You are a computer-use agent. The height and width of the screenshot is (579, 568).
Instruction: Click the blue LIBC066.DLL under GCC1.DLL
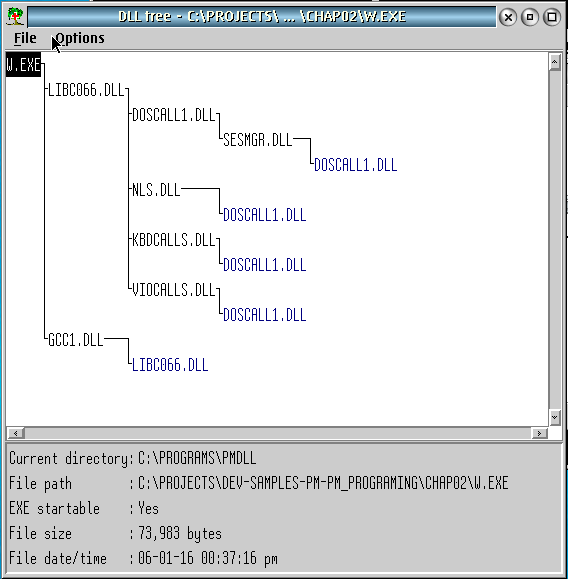[170, 365]
